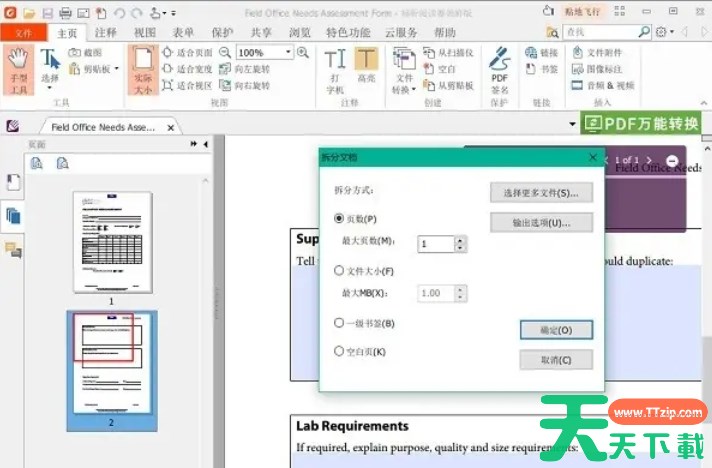Screen dimensions: 712x468
Task: Click the zoom in magnifier icon
Action: [303, 53]
